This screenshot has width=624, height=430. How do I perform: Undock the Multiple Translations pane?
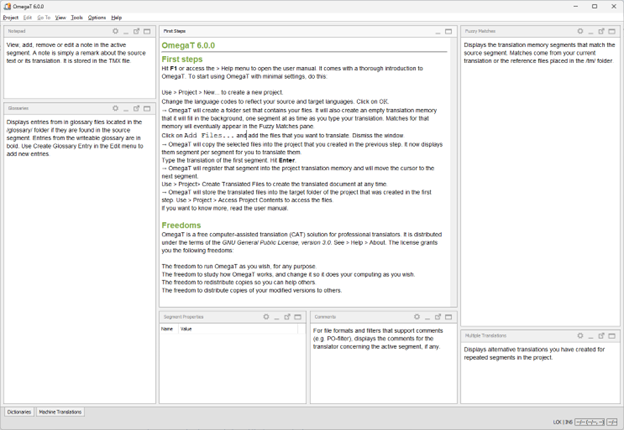pyautogui.click(x=601, y=336)
